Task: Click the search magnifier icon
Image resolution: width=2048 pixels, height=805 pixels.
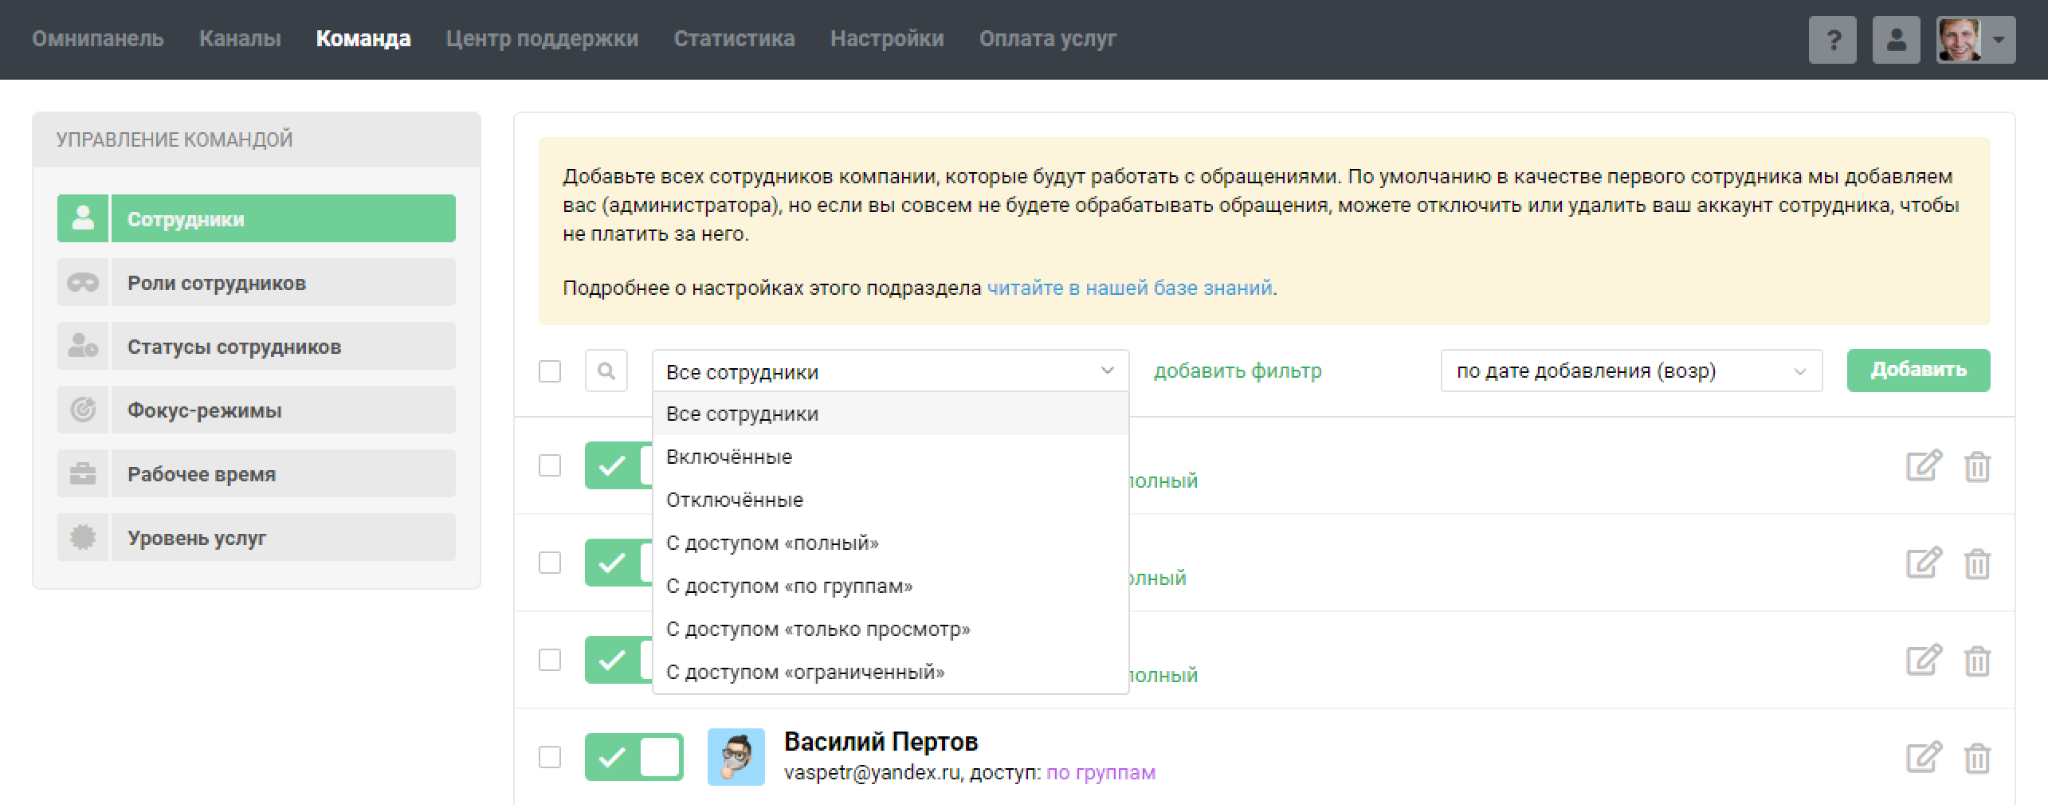Action: pyautogui.click(x=606, y=371)
